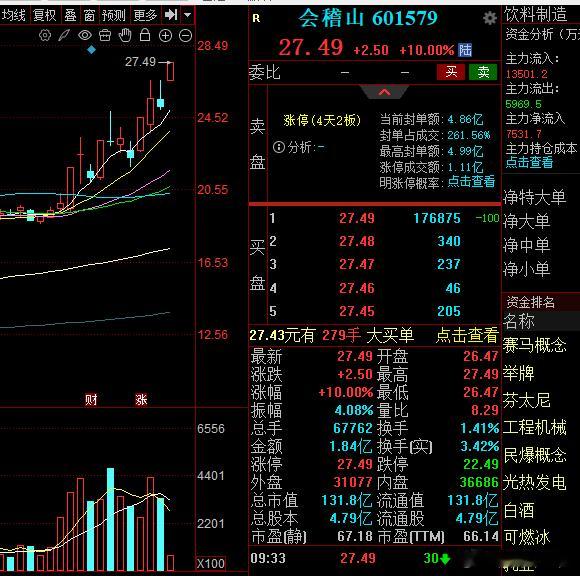Toggle the eye visibility icon
580x576 pixels.
(x=85, y=36)
